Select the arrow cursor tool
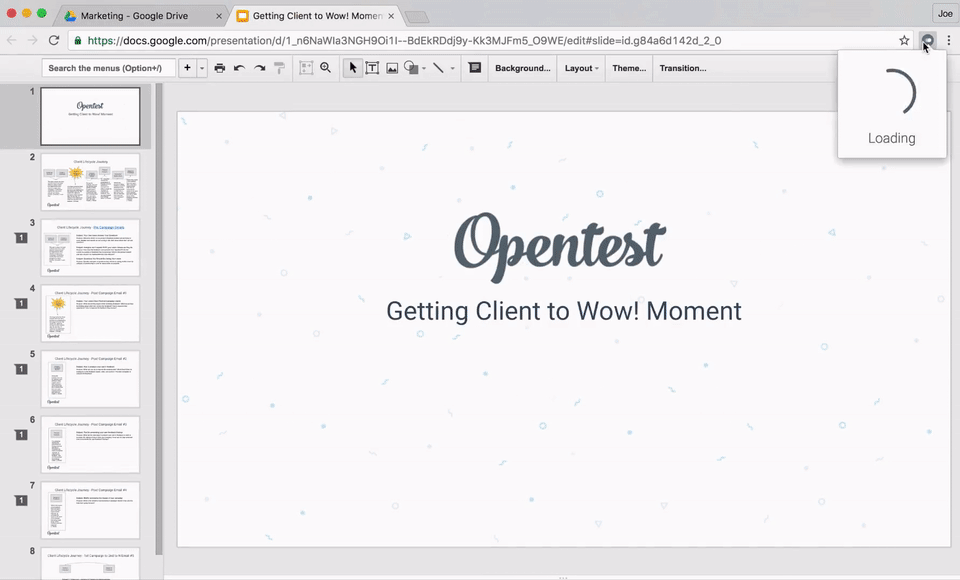Screen dimensions: 960x580 click(353, 68)
